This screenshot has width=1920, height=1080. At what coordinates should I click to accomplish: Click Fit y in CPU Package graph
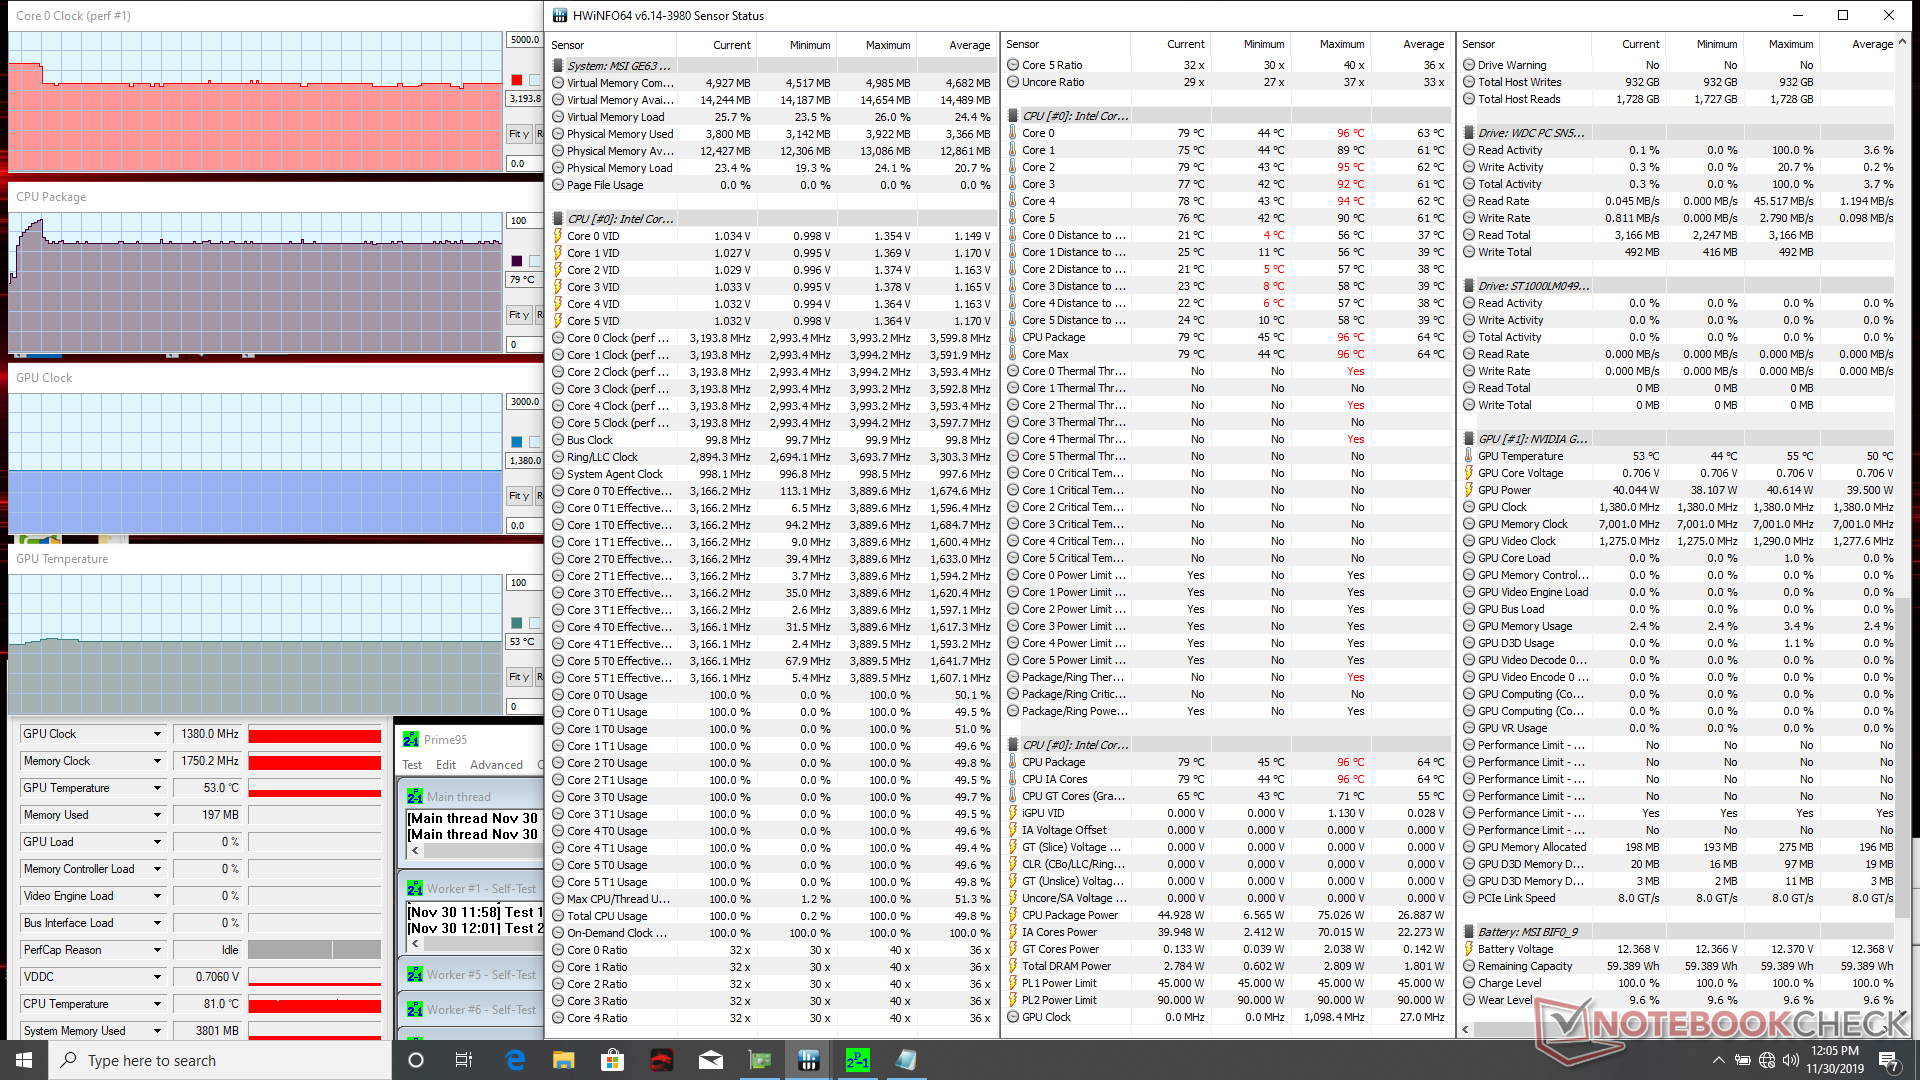pyautogui.click(x=518, y=315)
